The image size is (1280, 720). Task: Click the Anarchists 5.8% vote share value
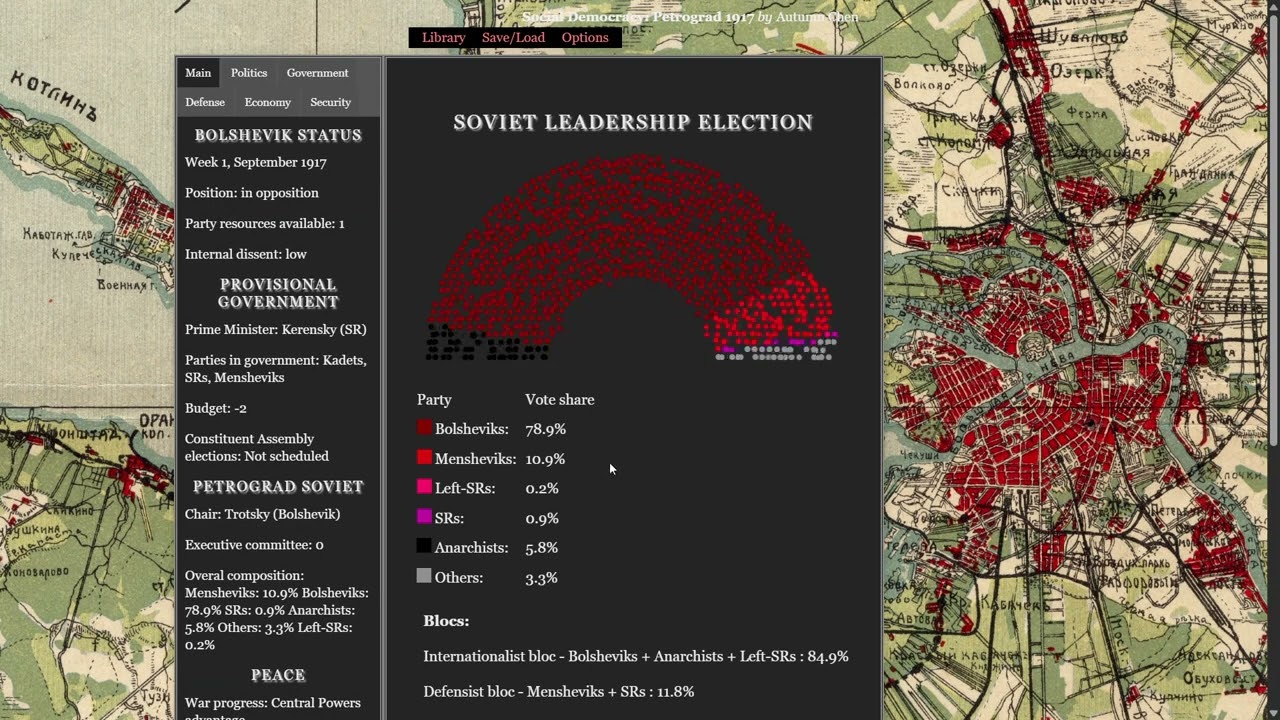pos(542,548)
